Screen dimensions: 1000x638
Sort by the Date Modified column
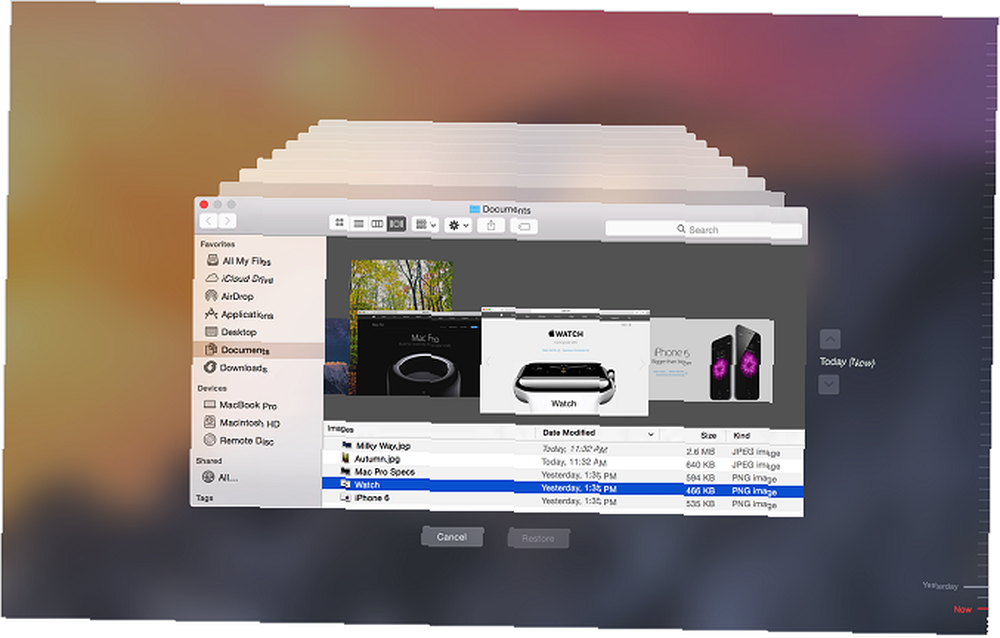[598, 433]
